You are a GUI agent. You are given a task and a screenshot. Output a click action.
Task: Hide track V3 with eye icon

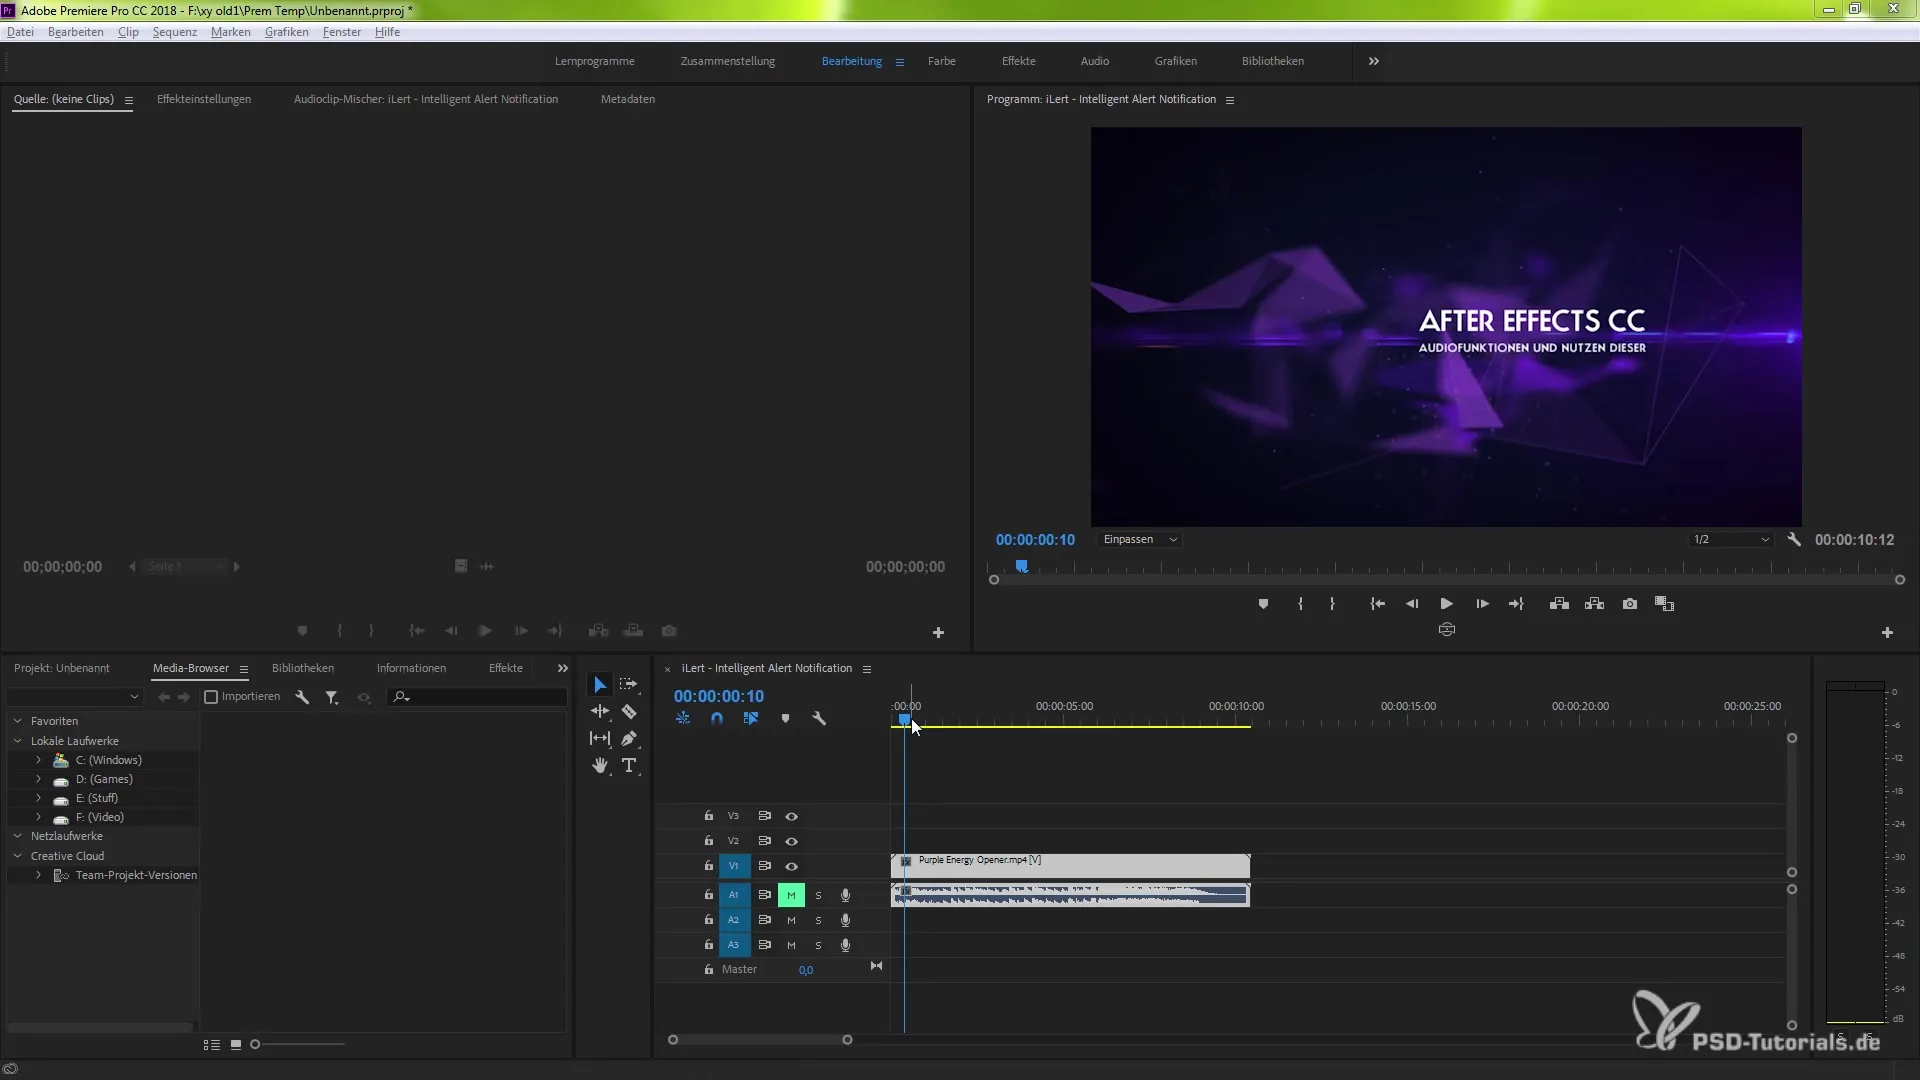[x=791, y=816]
